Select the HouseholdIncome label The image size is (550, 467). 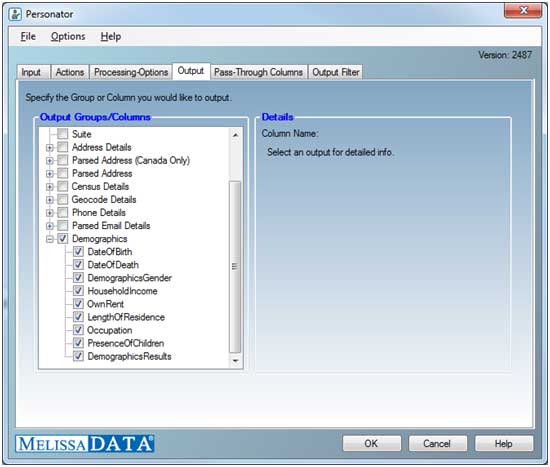(x=122, y=291)
